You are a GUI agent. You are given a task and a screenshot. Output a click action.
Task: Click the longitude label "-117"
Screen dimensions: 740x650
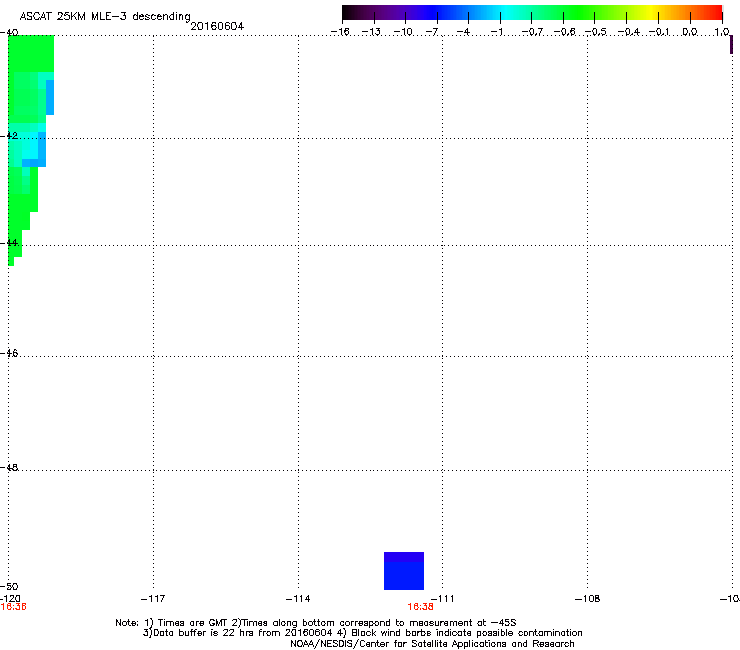point(153,599)
